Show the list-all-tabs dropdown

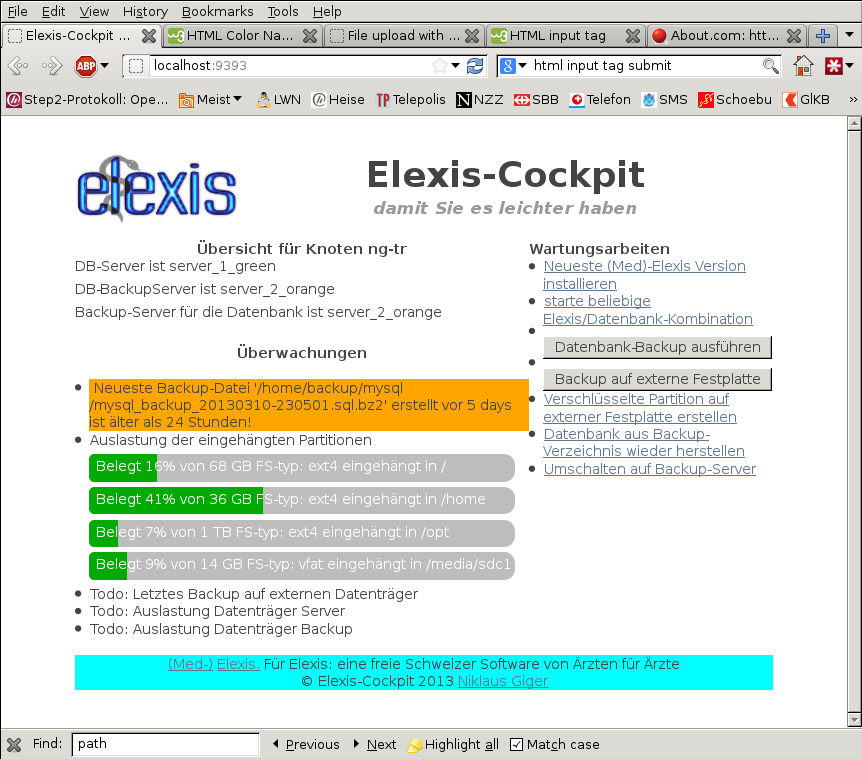849,35
